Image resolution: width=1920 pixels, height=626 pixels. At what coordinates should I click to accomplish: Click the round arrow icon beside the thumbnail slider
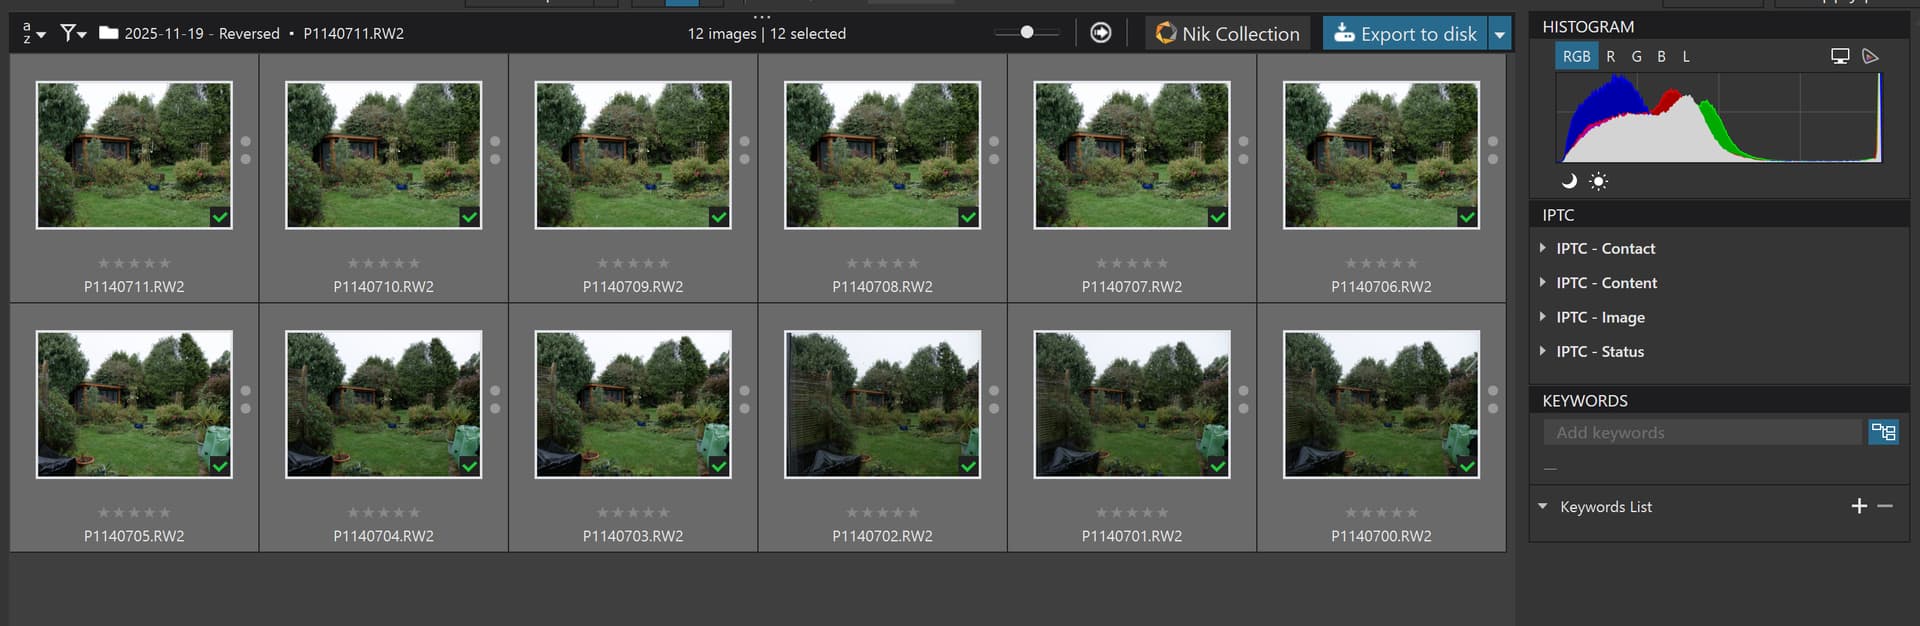pos(1100,33)
